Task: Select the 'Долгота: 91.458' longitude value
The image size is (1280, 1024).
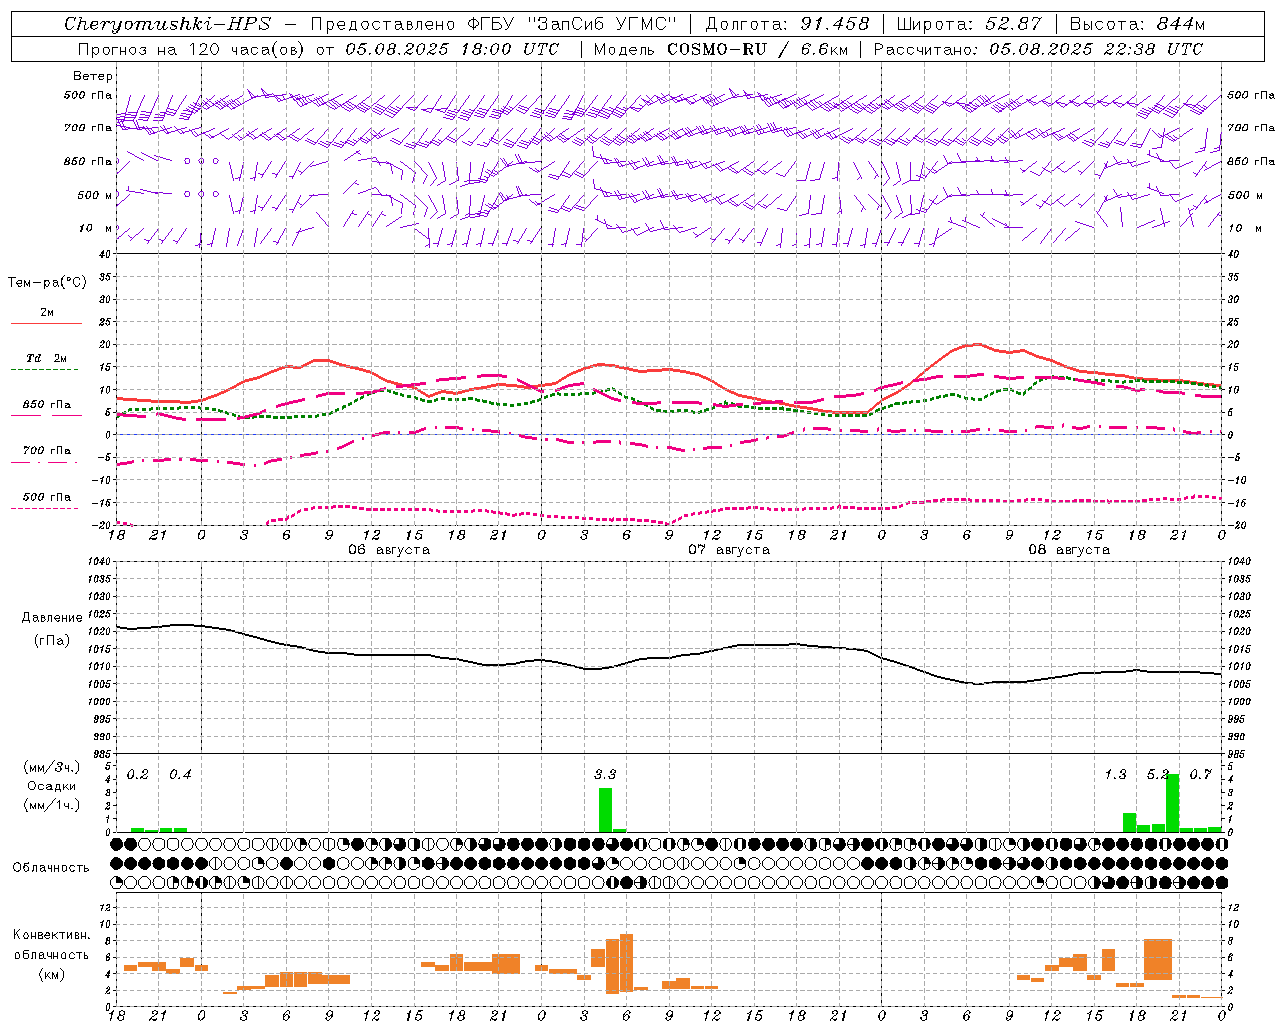Action: coord(787,24)
